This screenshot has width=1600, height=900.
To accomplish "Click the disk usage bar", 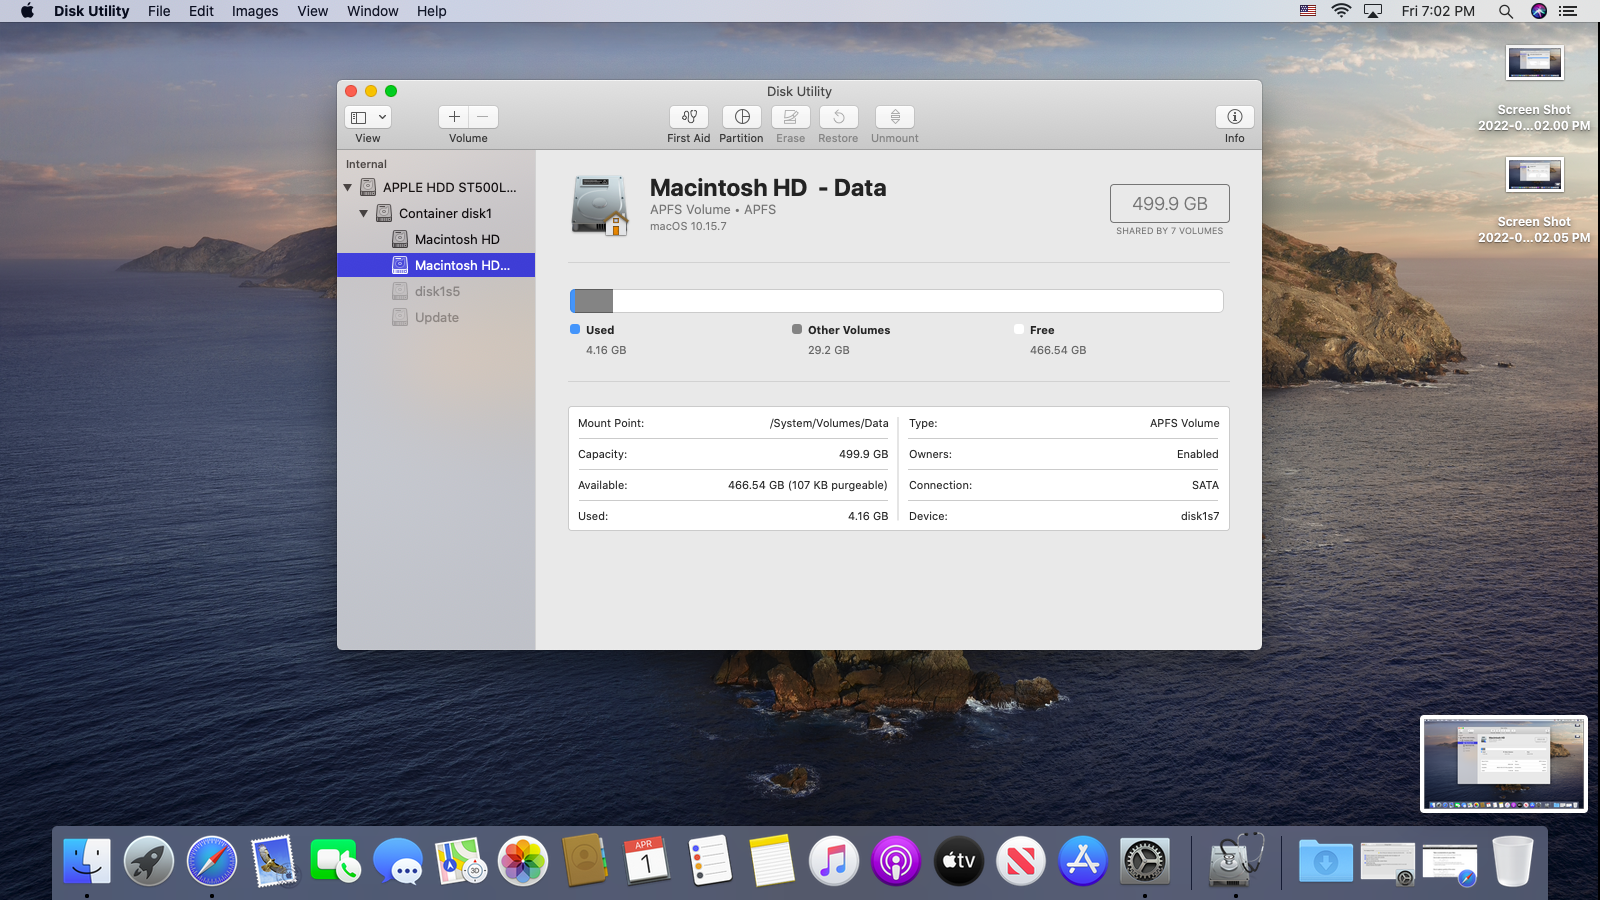I will click(x=897, y=301).
